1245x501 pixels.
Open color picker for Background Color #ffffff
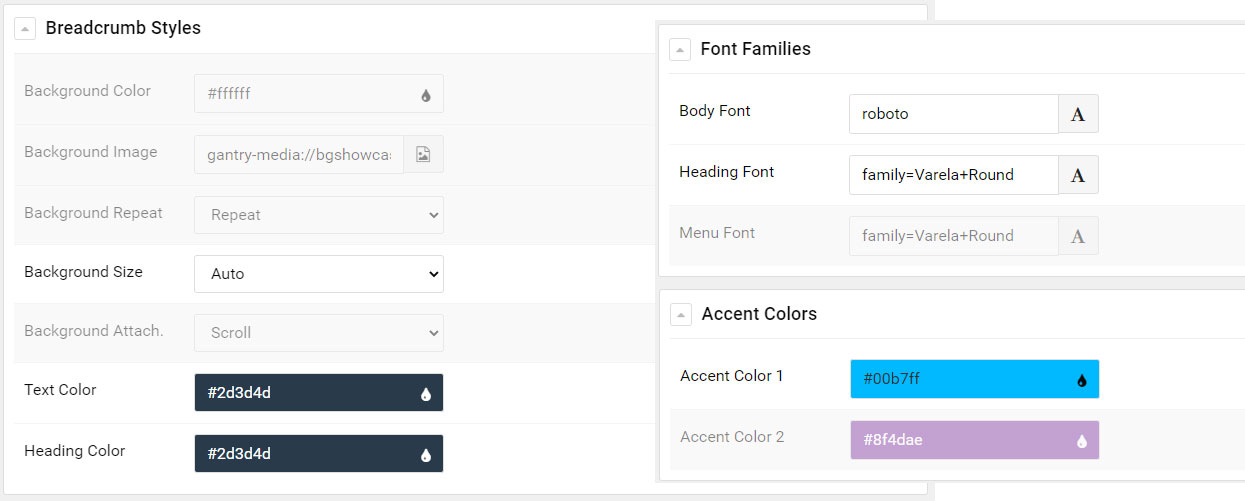tap(426, 95)
